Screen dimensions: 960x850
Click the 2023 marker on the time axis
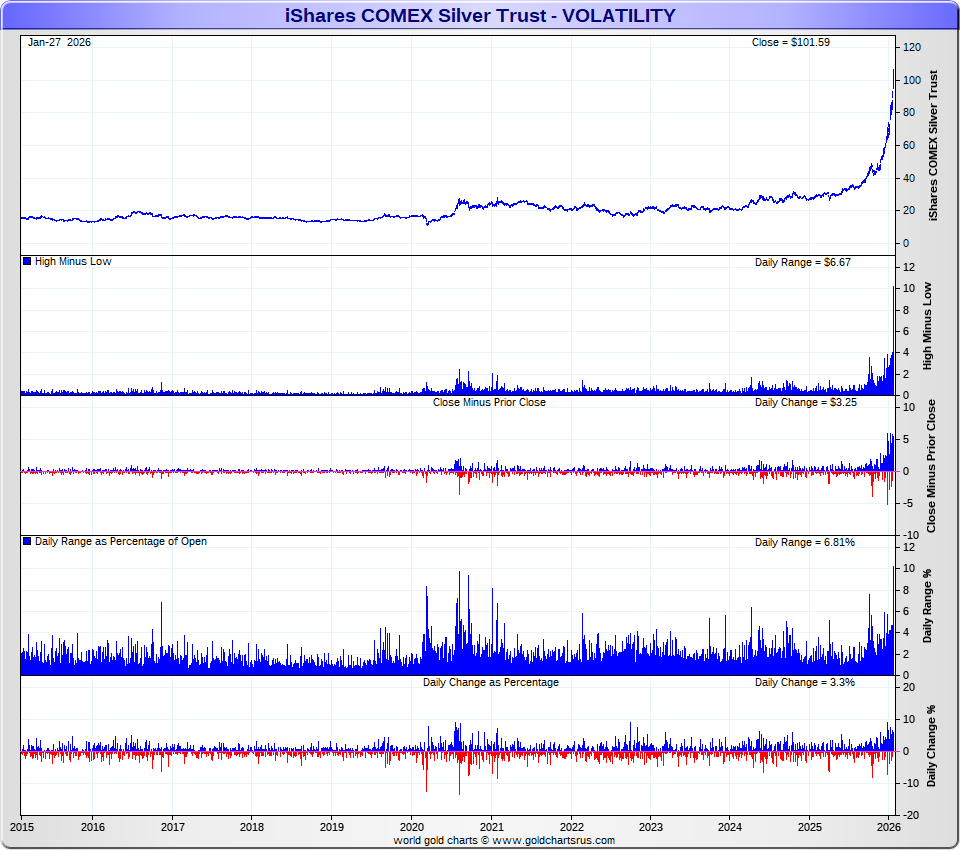(x=651, y=827)
